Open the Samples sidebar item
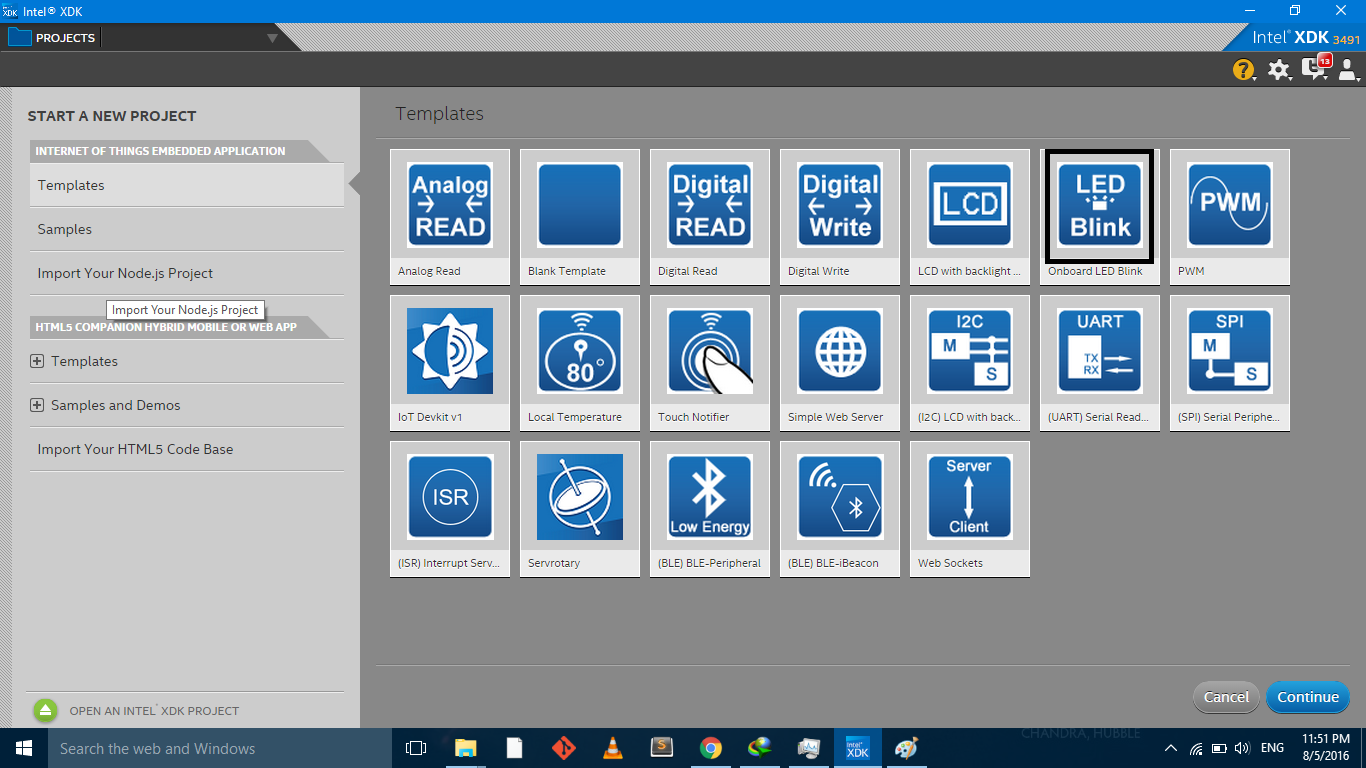Screen dimensions: 1366x768 pos(187,229)
